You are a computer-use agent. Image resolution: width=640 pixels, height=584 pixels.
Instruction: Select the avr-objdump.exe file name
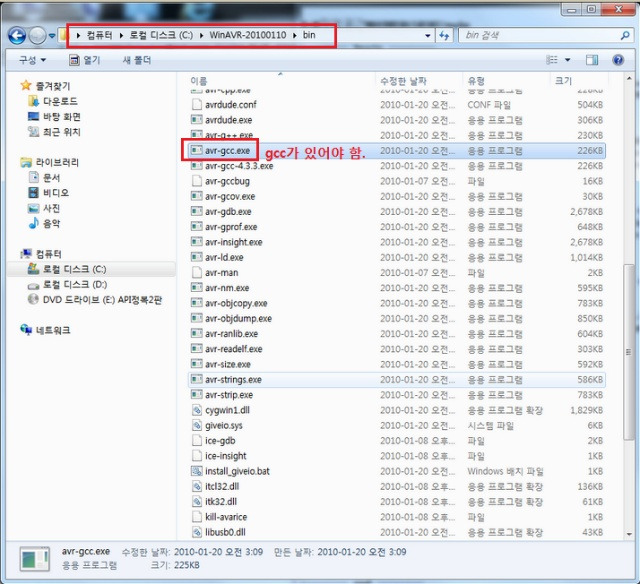pos(238,318)
